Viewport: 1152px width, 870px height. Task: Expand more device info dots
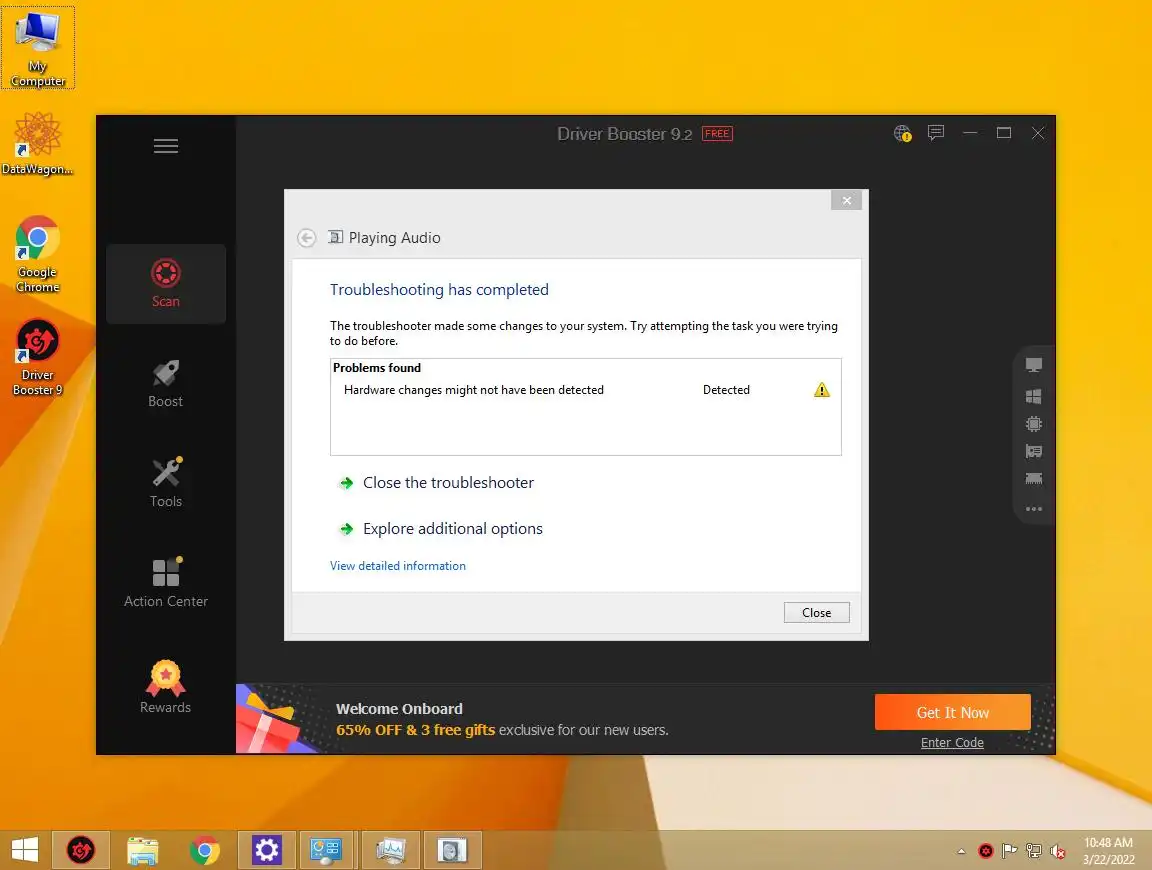click(1034, 508)
